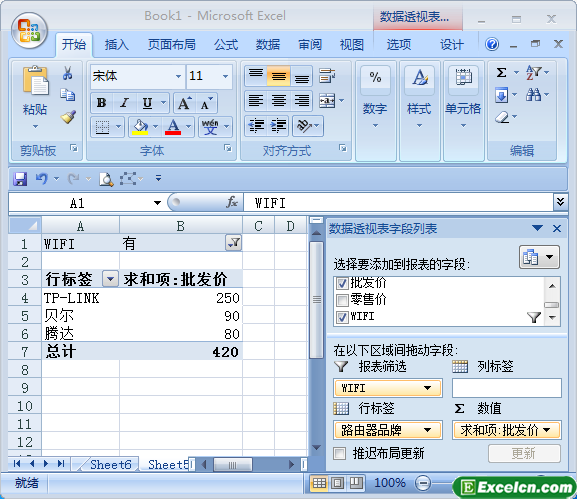Toggle Wrap Text icon
Screen dimensions: 577x499
click(327, 76)
